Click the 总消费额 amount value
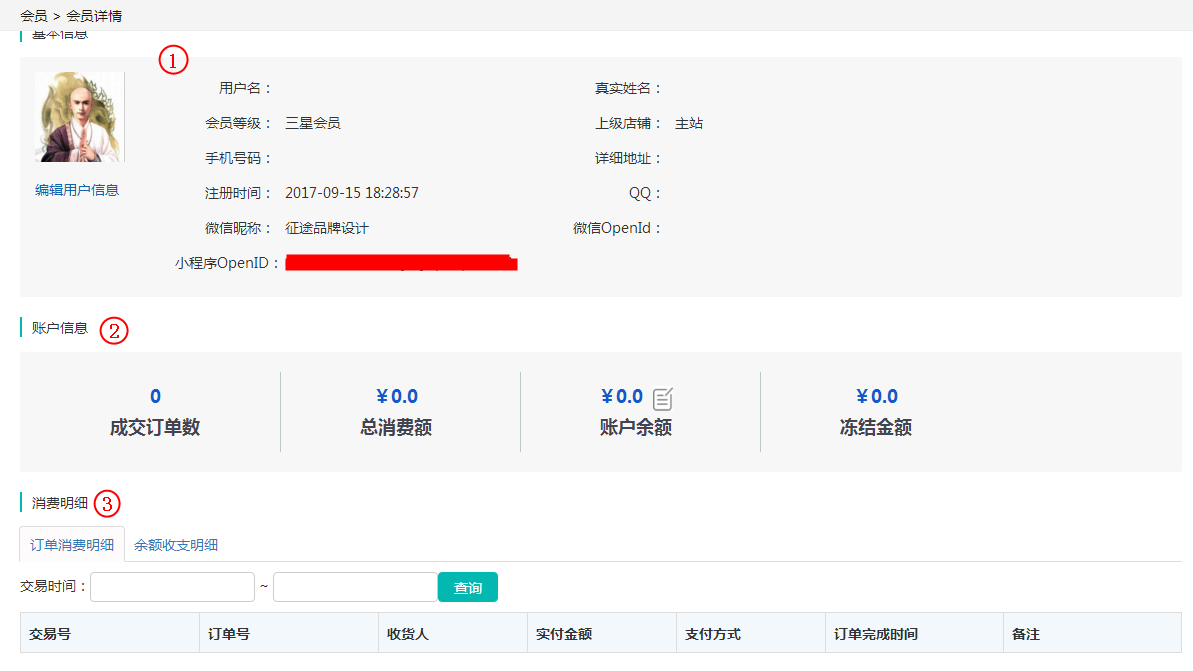1193x671 pixels. click(x=396, y=397)
